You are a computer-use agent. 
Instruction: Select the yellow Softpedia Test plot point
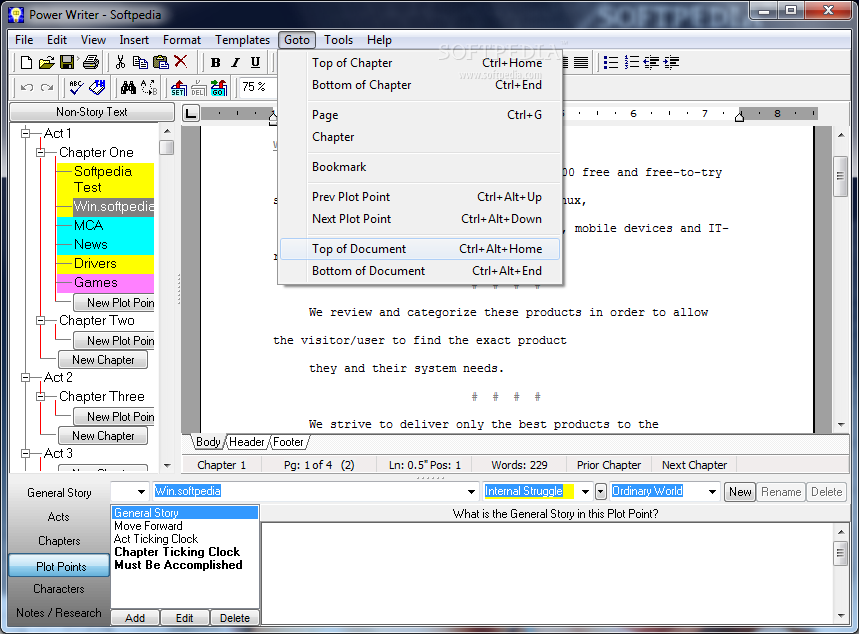105,179
